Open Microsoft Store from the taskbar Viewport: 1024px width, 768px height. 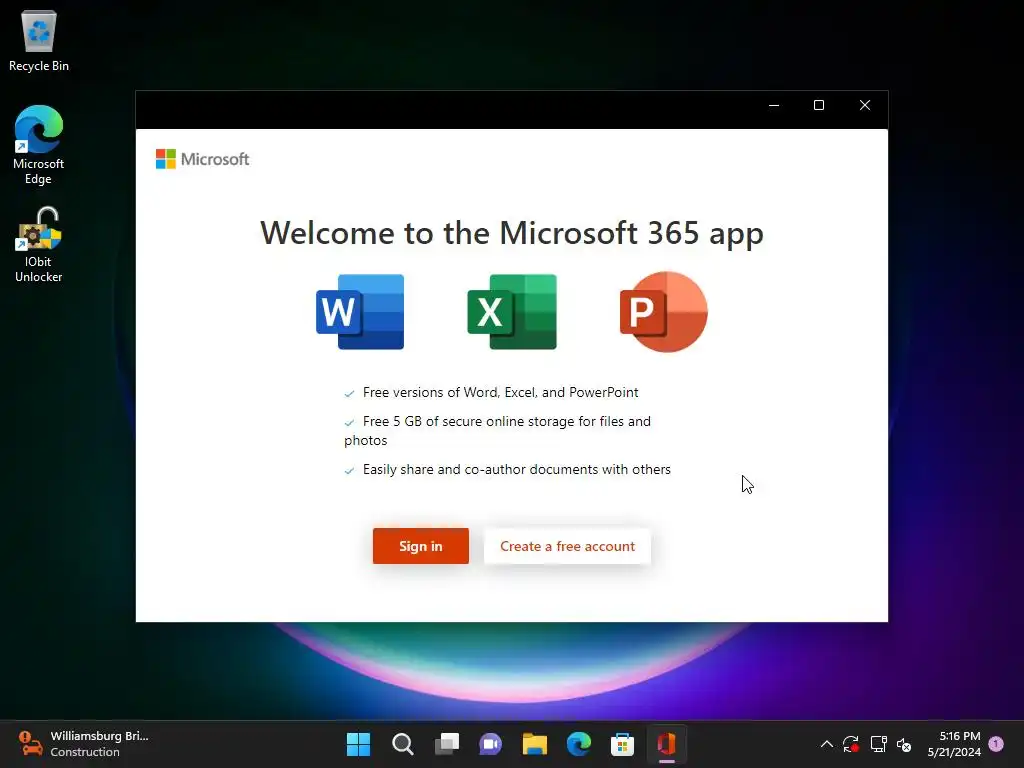click(x=622, y=744)
